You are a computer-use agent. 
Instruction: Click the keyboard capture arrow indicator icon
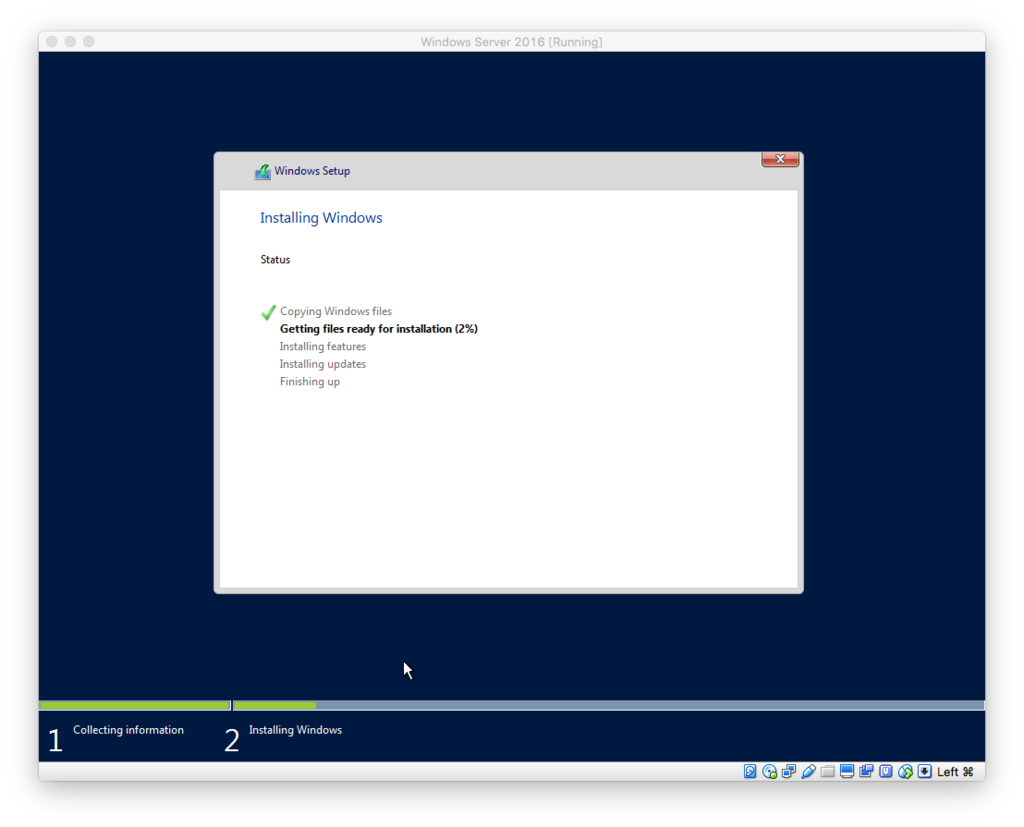(x=925, y=771)
